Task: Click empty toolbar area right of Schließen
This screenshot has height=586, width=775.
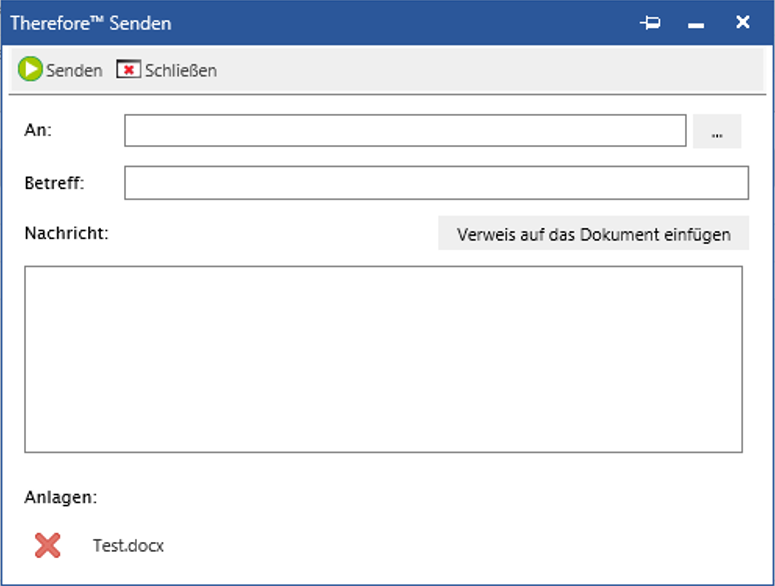Action: click(480, 70)
